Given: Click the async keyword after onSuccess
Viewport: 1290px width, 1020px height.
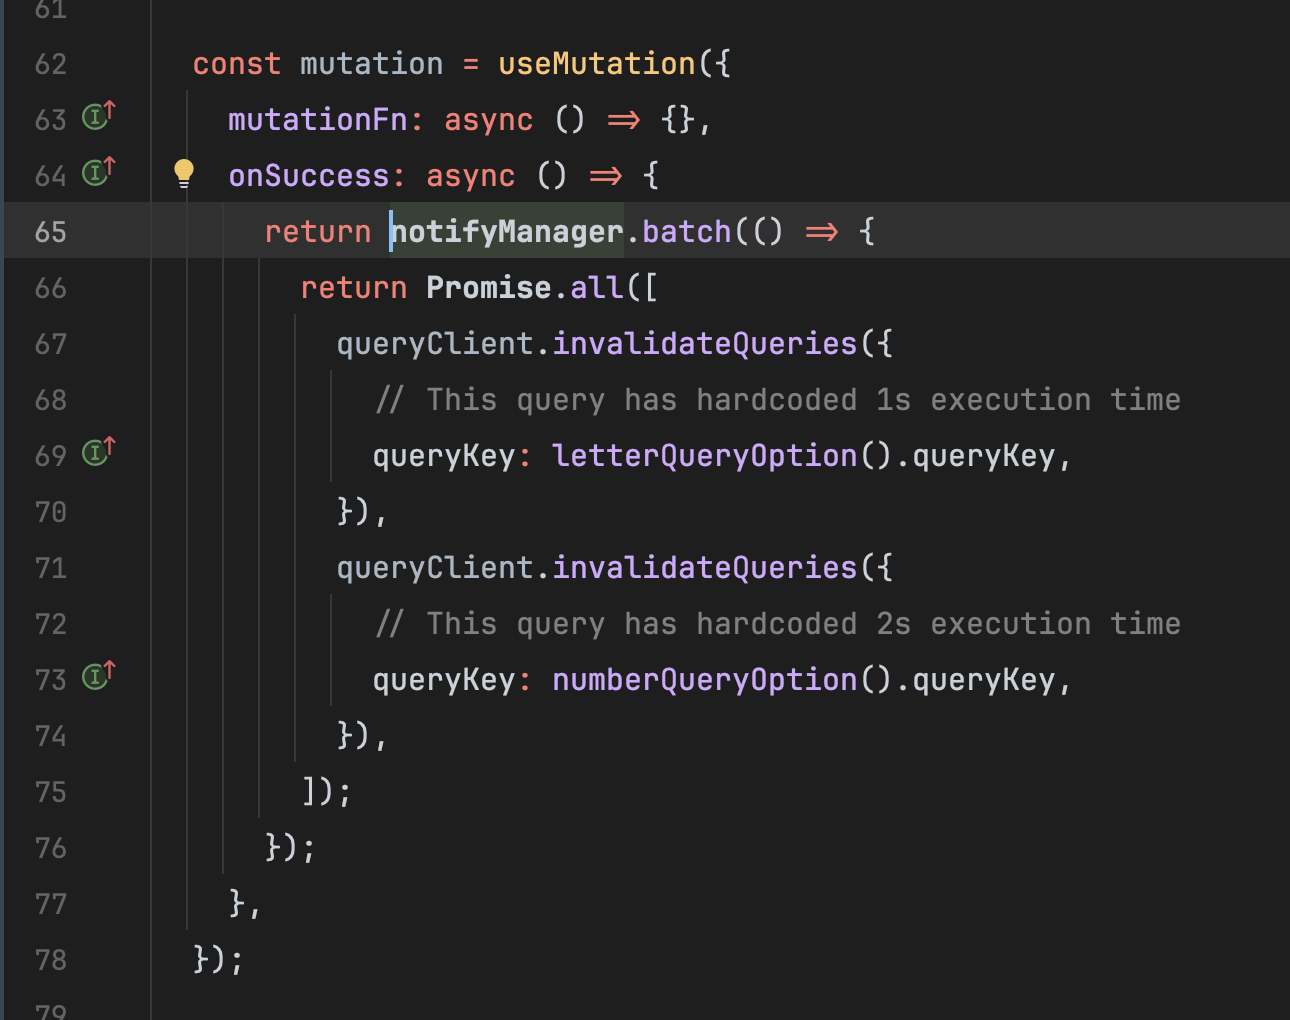Looking at the screenshot, I should tap(471, 176).
